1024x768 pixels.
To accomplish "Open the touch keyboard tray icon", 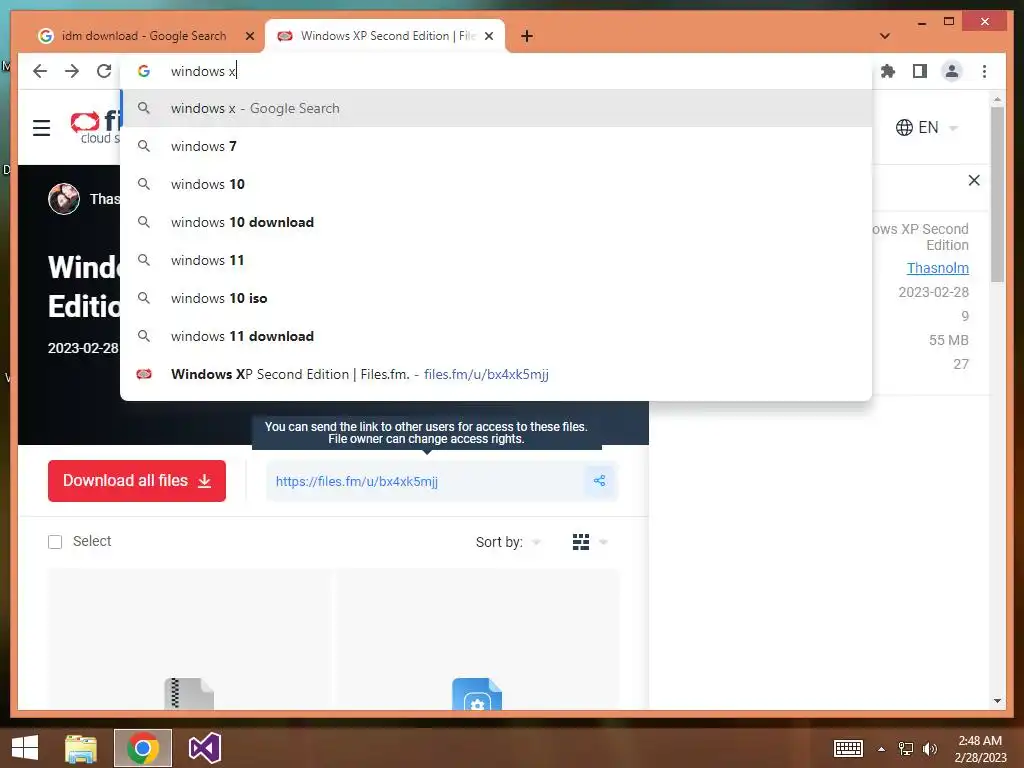I will click(848, 748).
